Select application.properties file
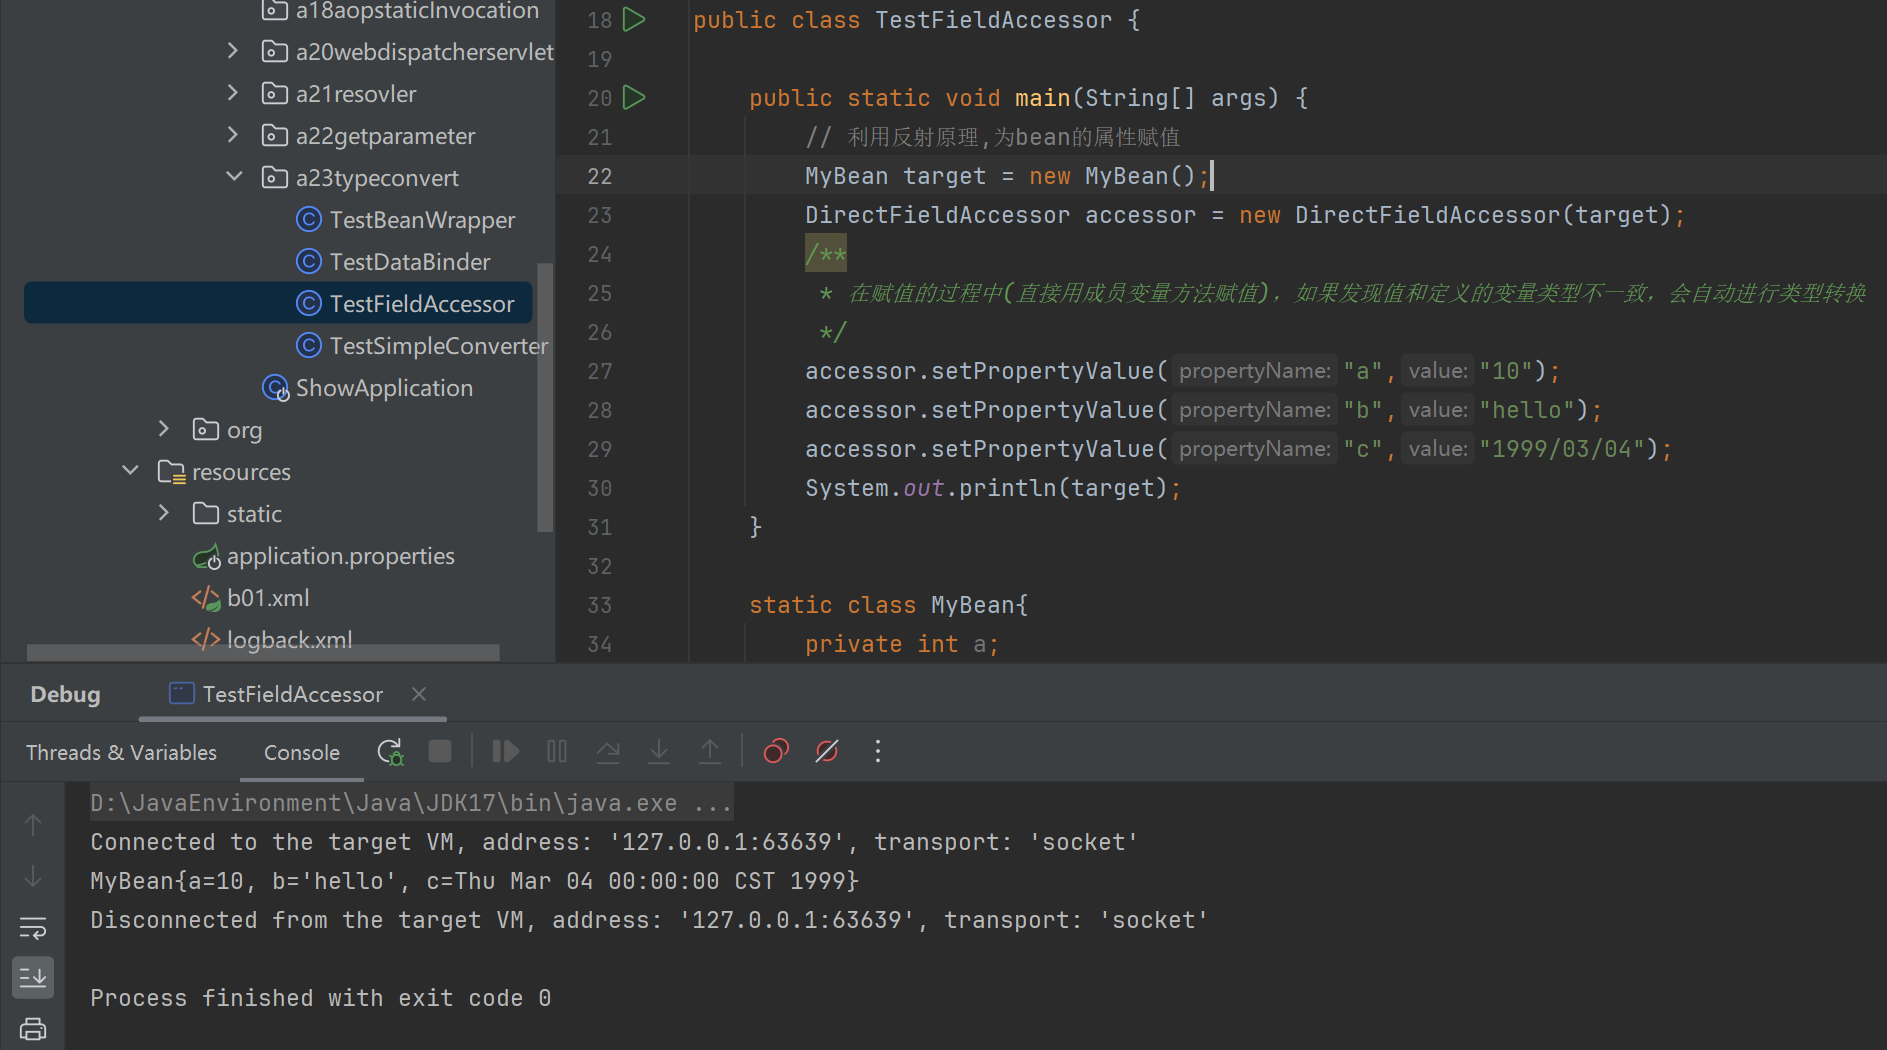Image resolution: width=1887 pixels, height=1050 pixels. tap(340, 556)
